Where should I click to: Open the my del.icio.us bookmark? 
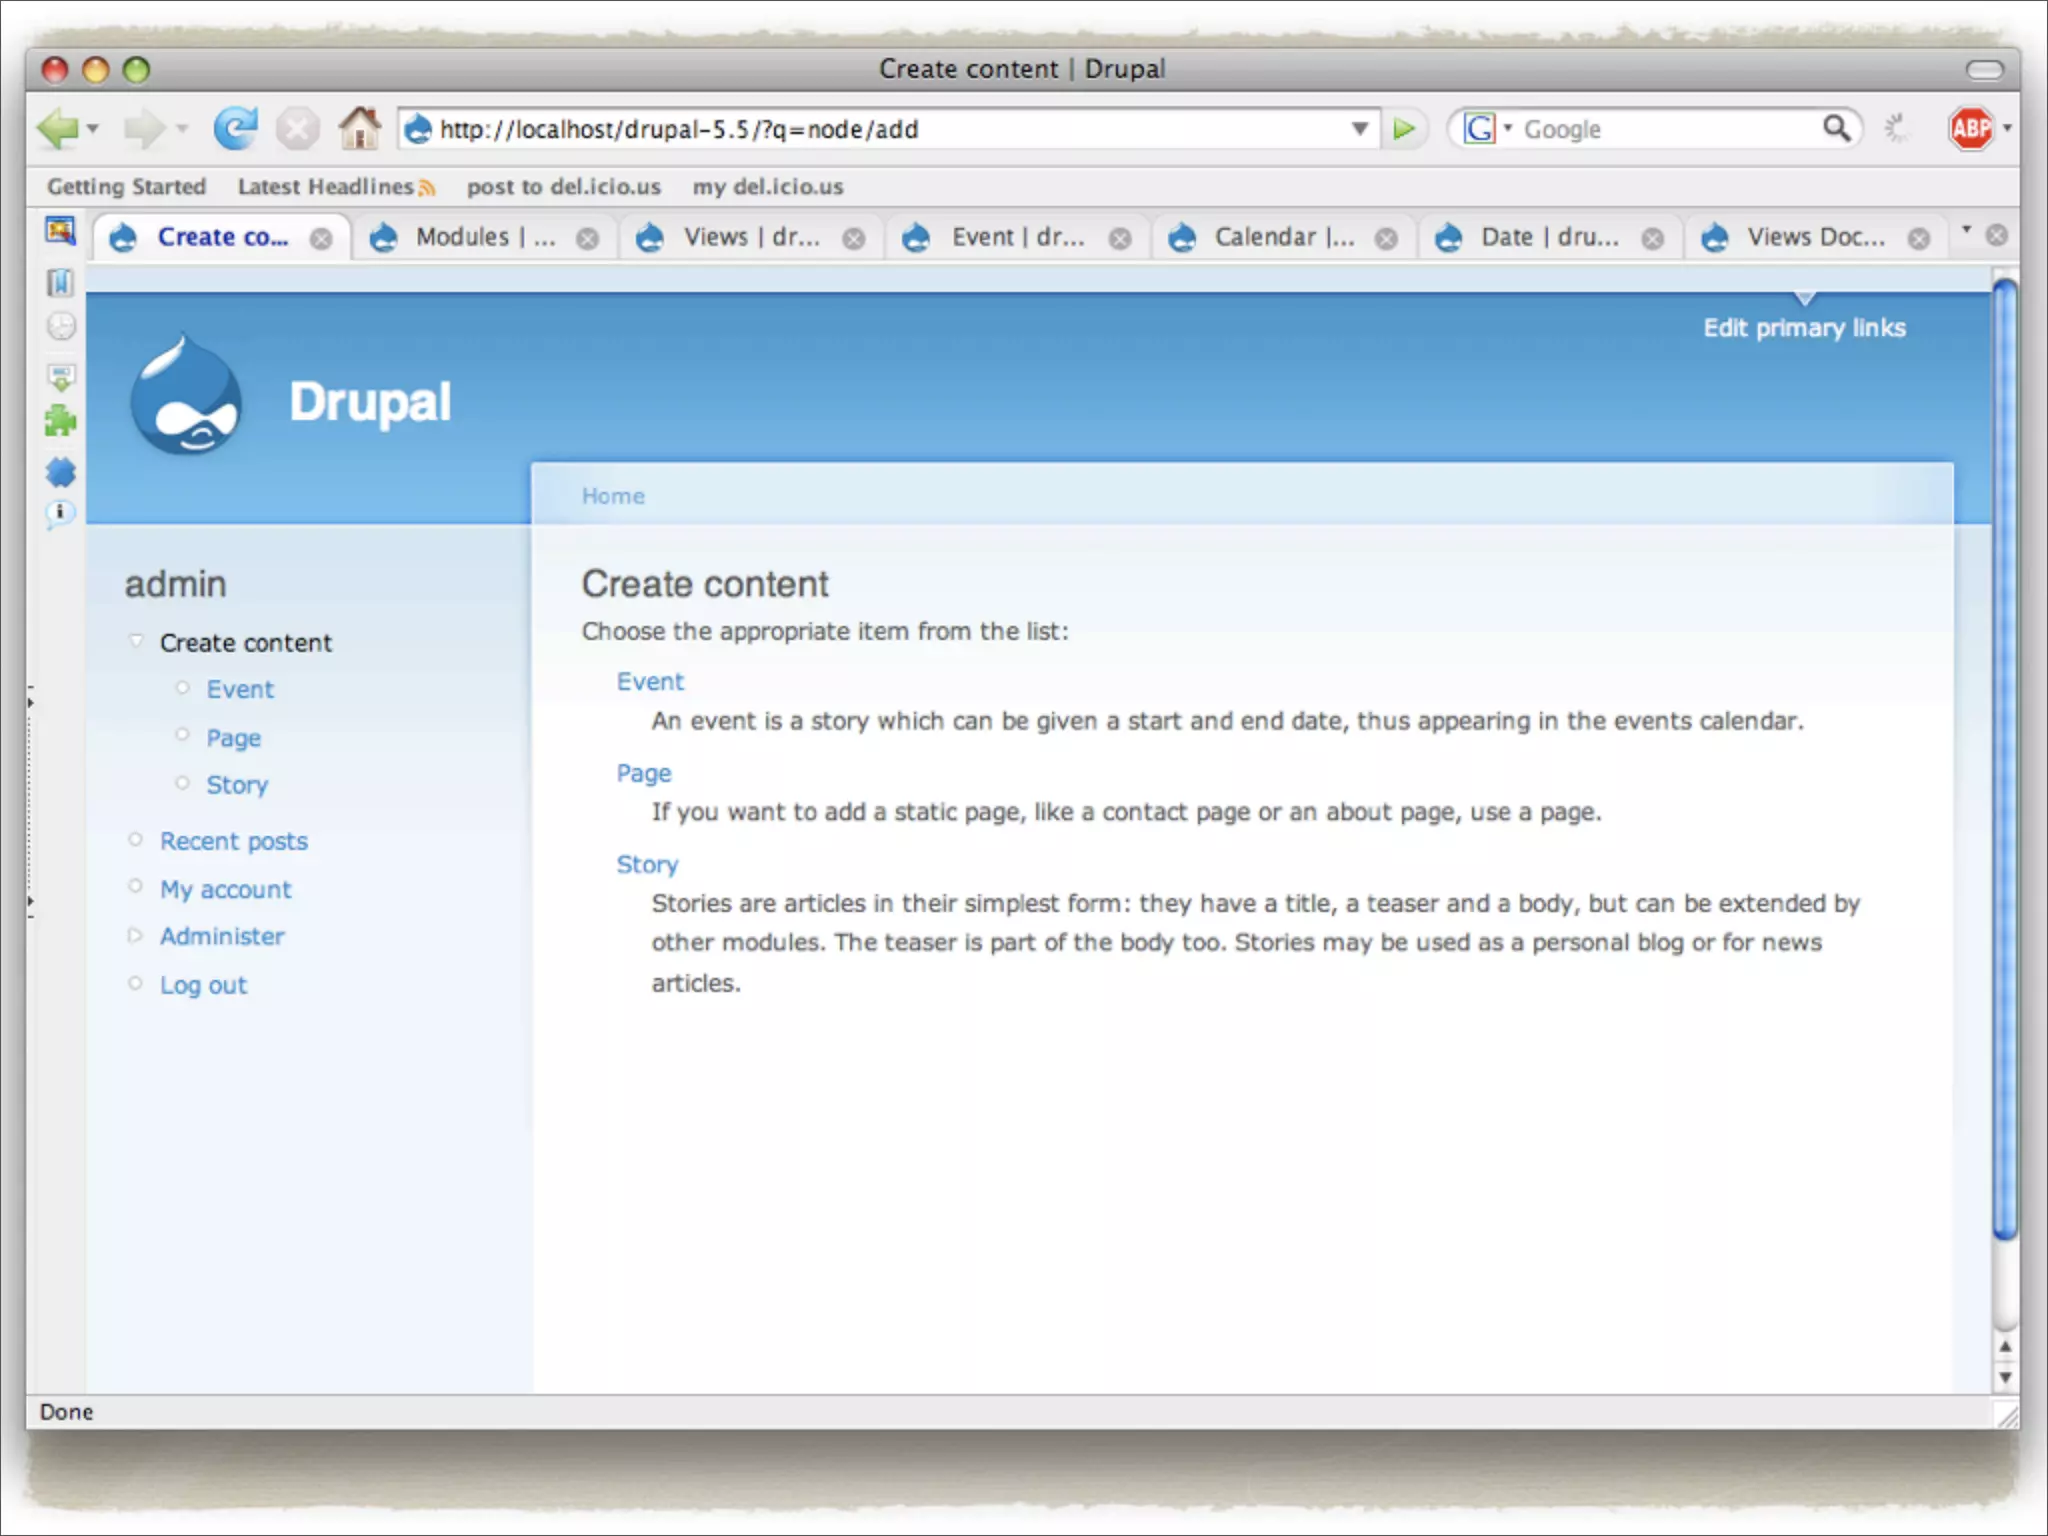click(768, 187)
